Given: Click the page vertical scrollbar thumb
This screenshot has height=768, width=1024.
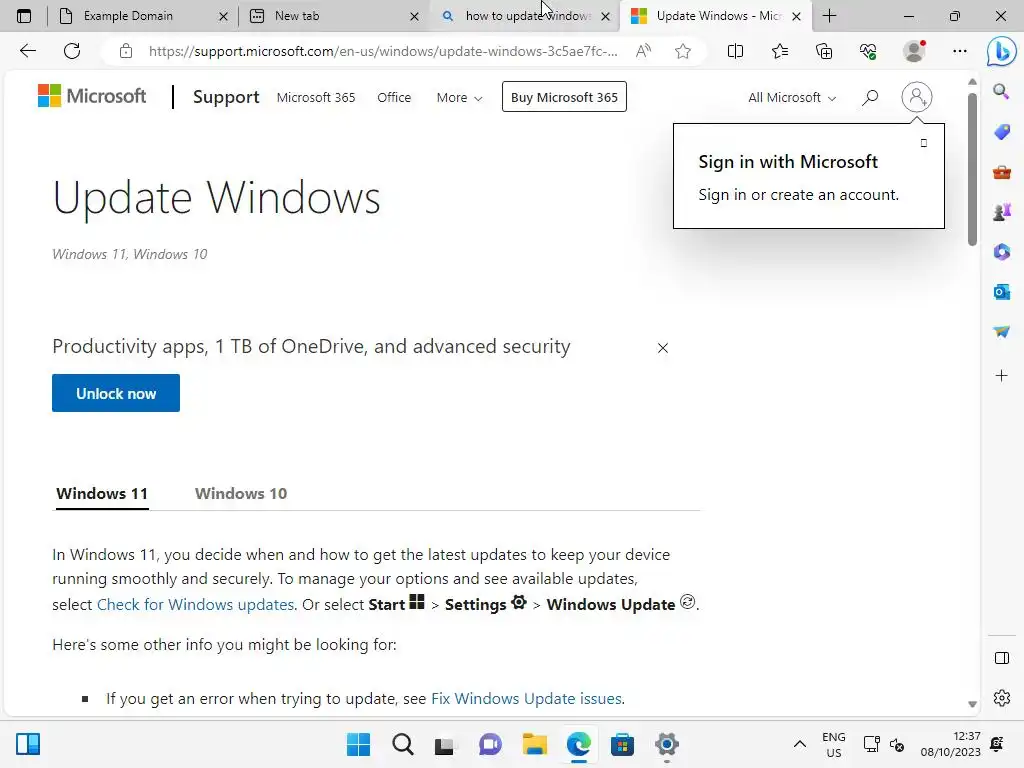Looking at the screenshot, I should (x=972, y=169).
